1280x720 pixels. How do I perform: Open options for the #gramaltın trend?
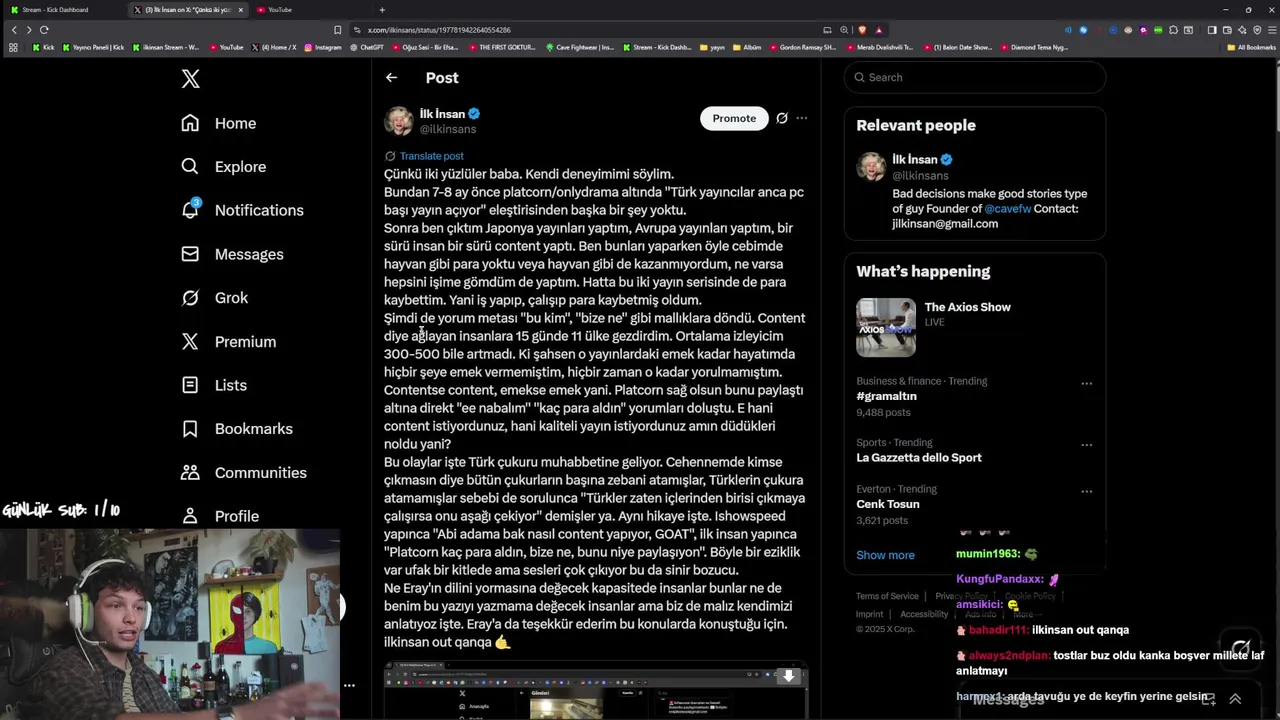pos(1086,383)
